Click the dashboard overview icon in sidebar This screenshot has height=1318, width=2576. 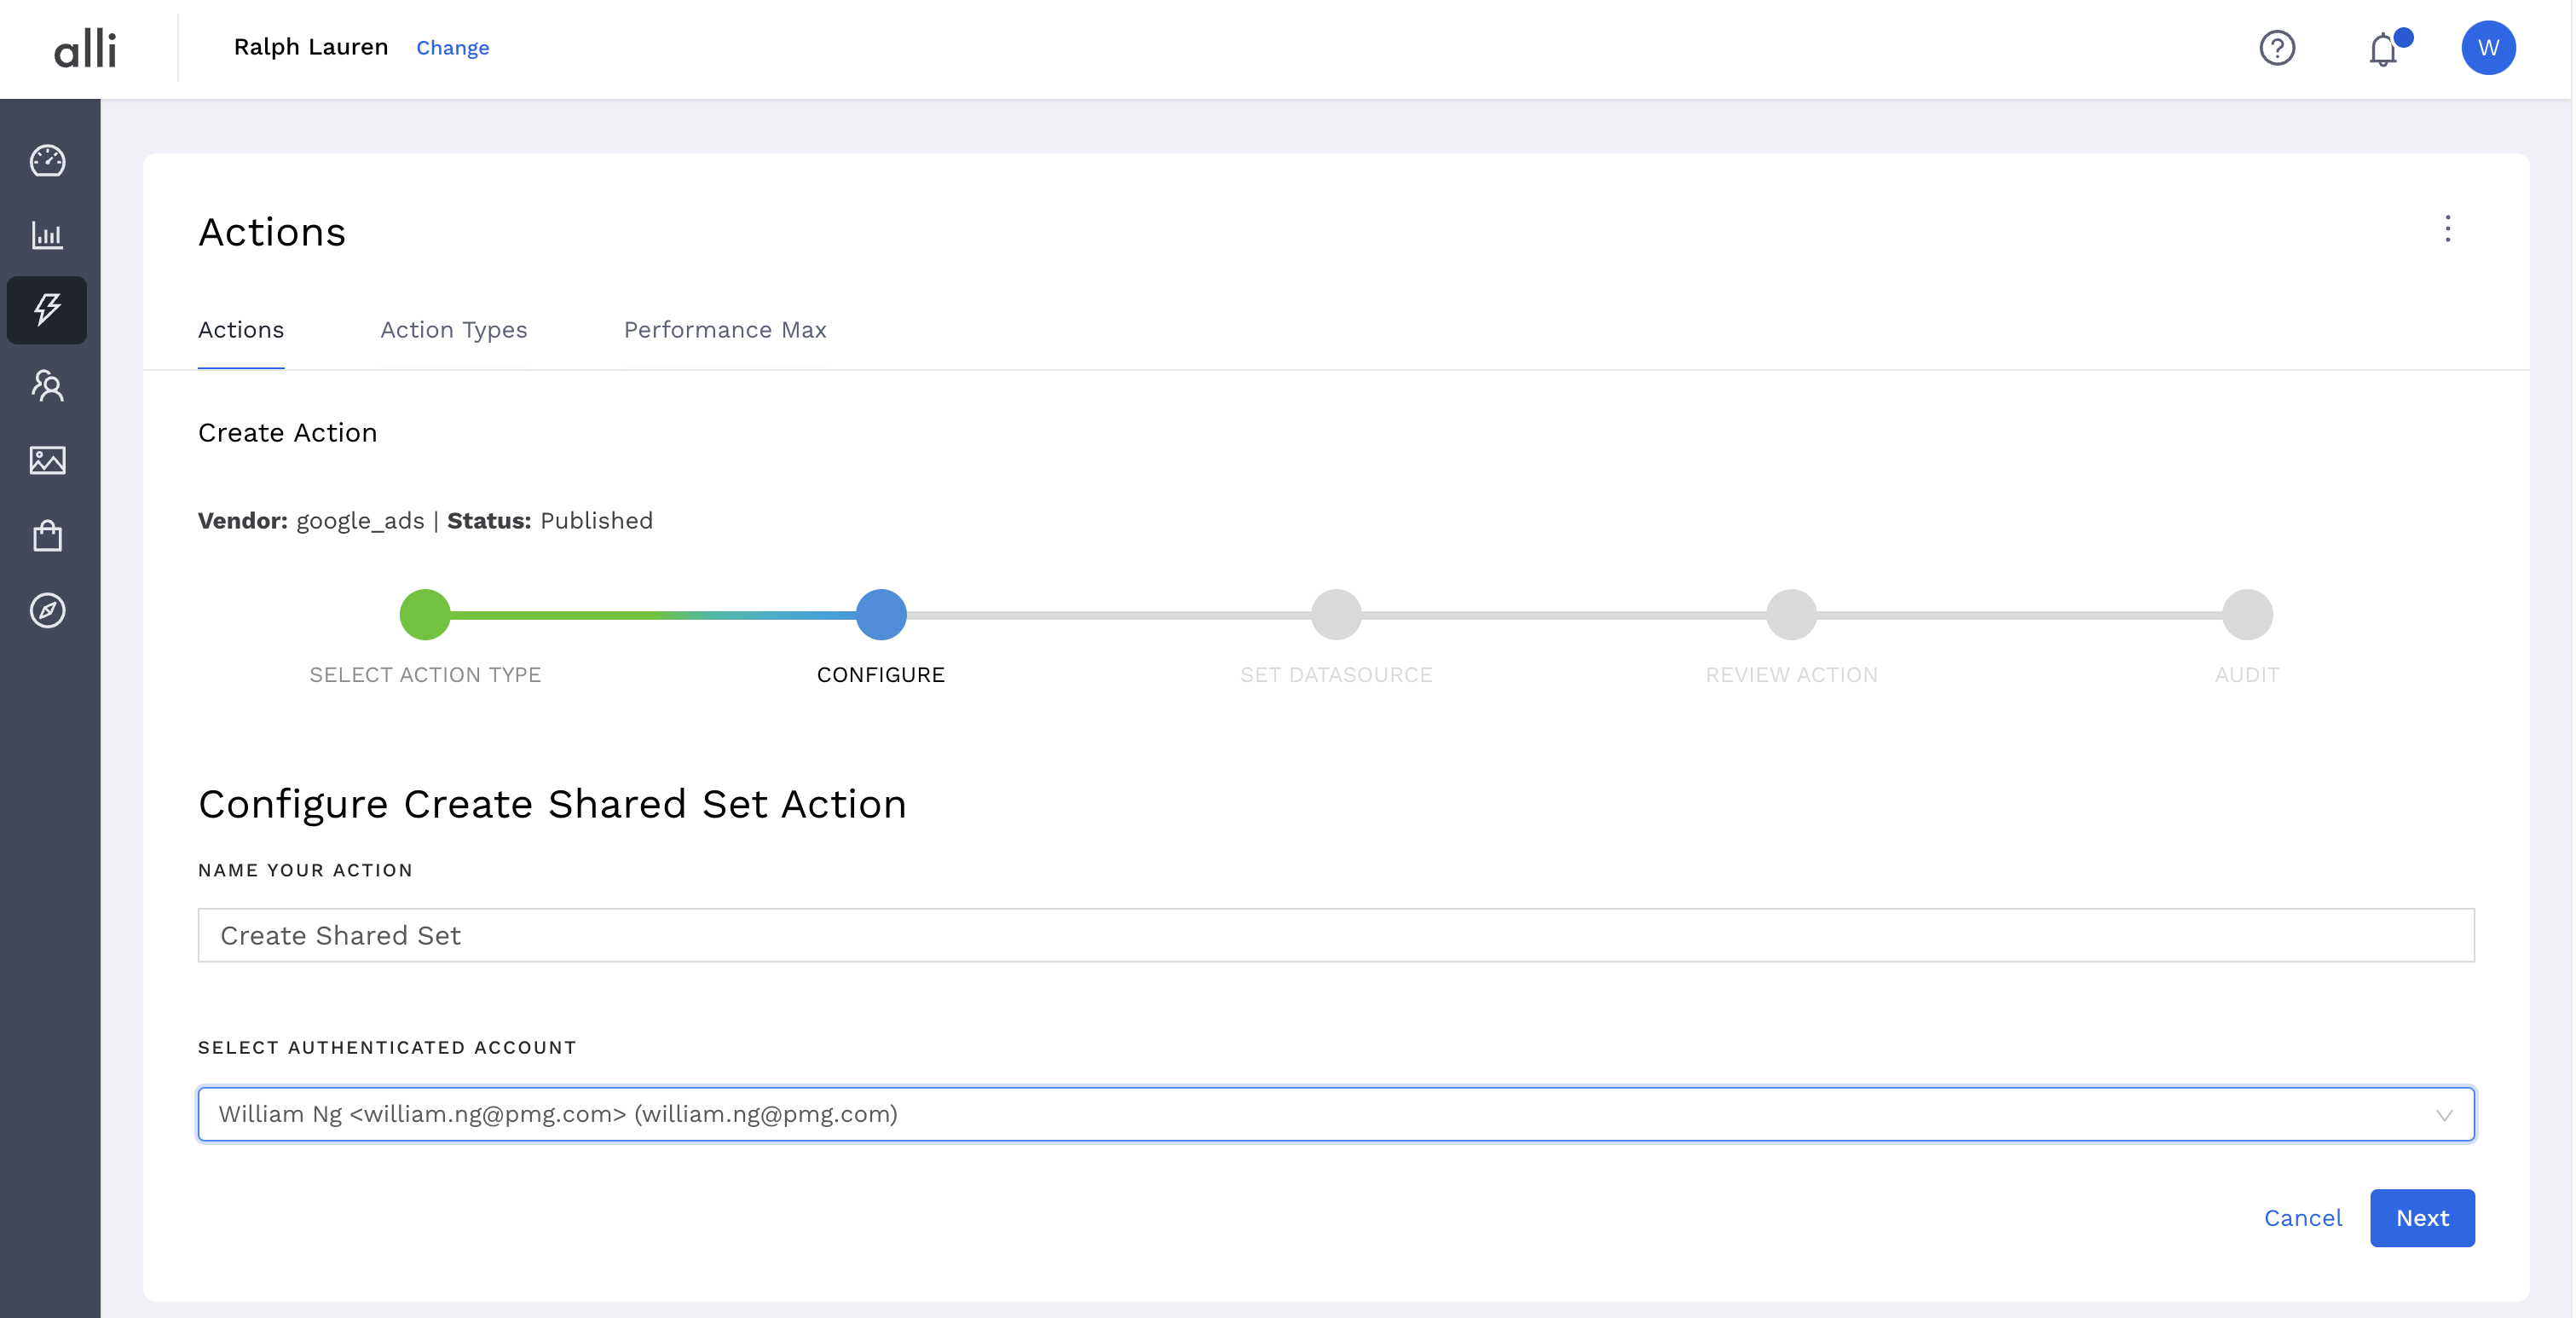pyautogui.click(x=49, y=159)
